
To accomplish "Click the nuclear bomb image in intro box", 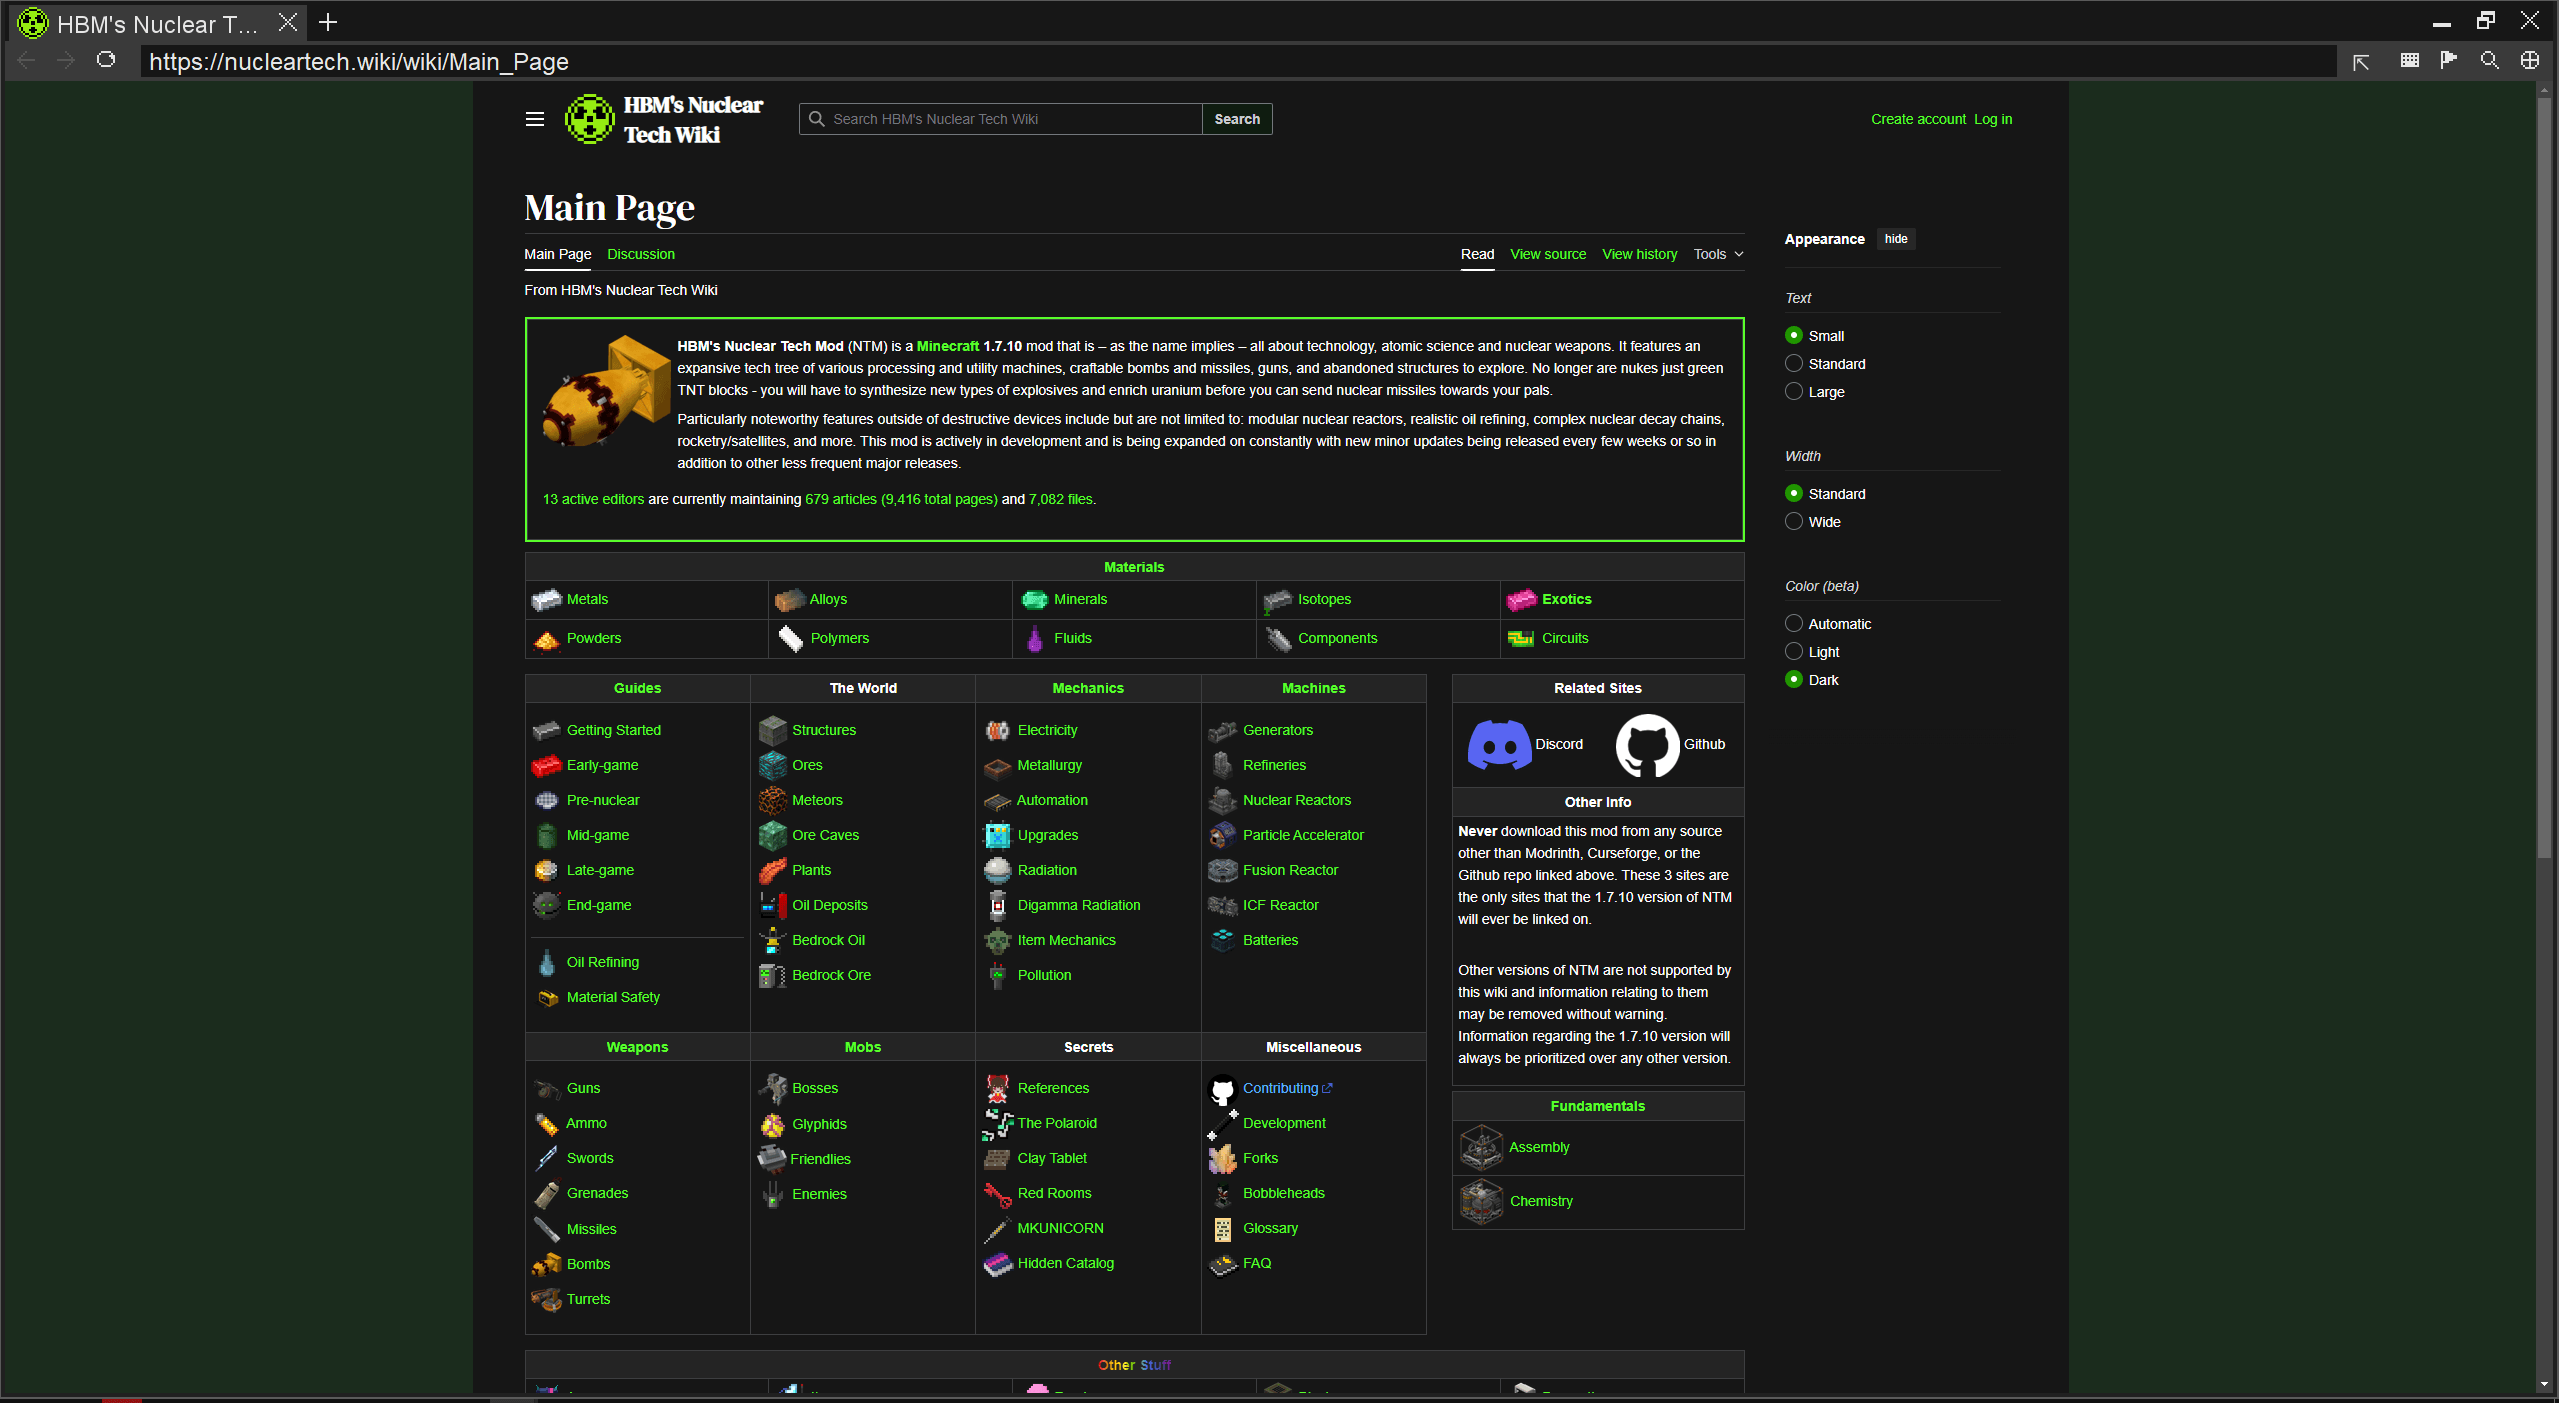I will (606, 391).
